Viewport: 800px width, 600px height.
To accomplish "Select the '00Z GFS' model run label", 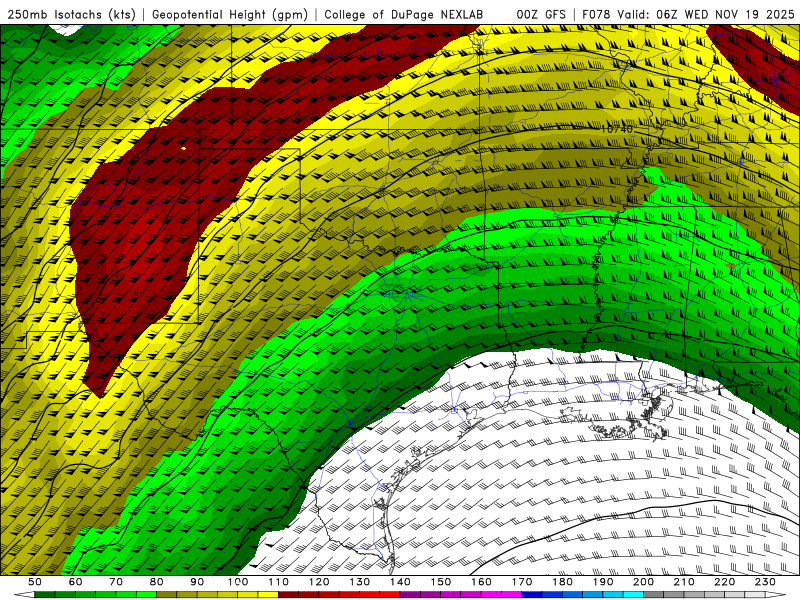I will [x=541, y=14].
